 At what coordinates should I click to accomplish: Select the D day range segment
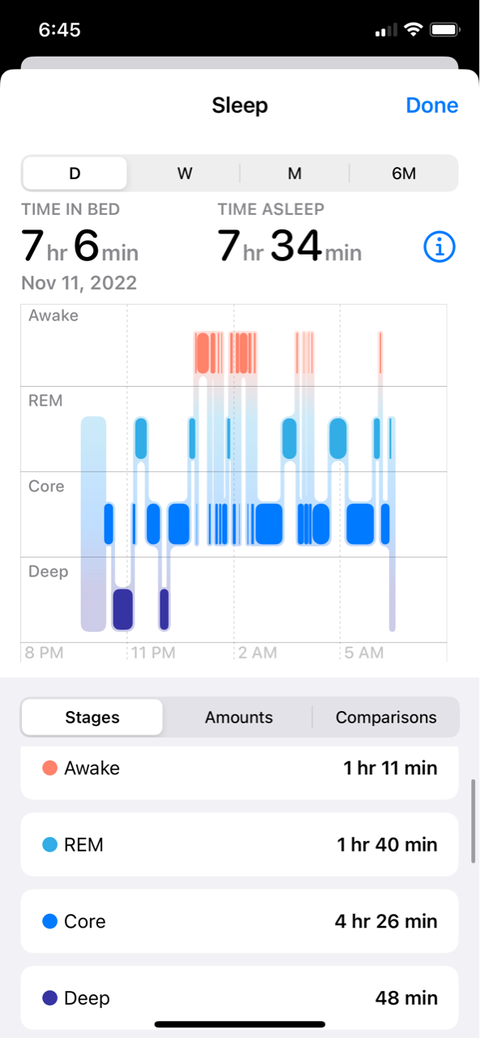point(75,173)
